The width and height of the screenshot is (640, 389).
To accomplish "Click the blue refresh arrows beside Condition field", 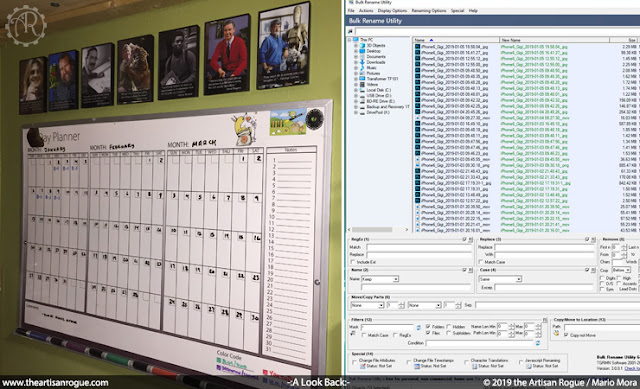I will tap(538, 343).
